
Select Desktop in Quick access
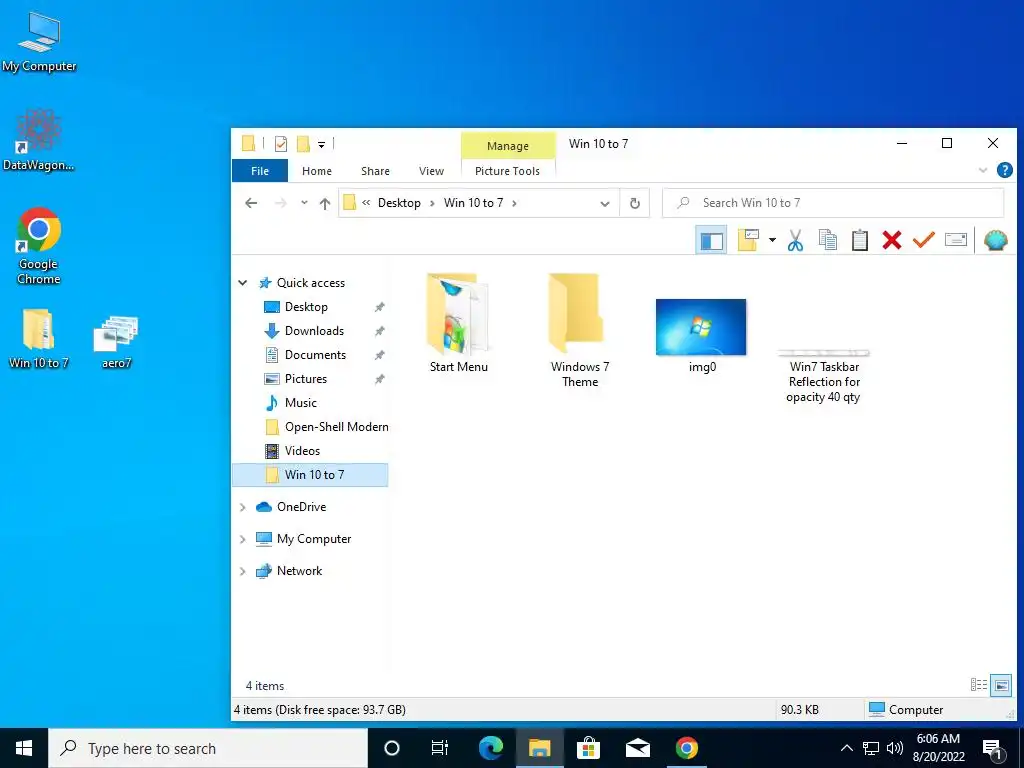[x=306, y=307]
